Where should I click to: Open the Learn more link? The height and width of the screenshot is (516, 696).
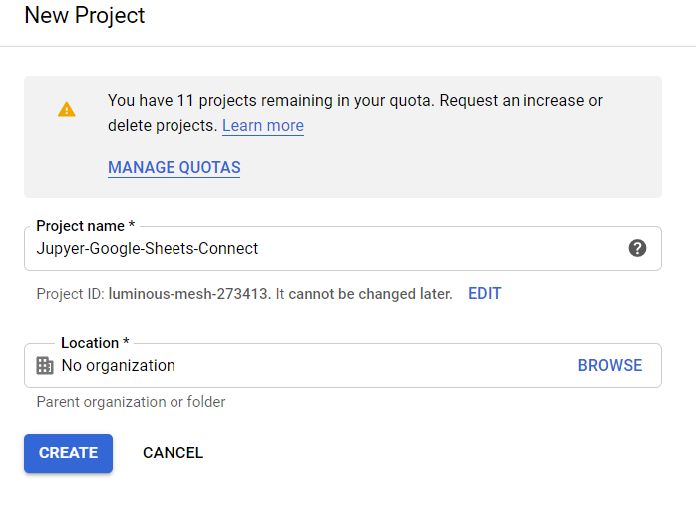263,126
